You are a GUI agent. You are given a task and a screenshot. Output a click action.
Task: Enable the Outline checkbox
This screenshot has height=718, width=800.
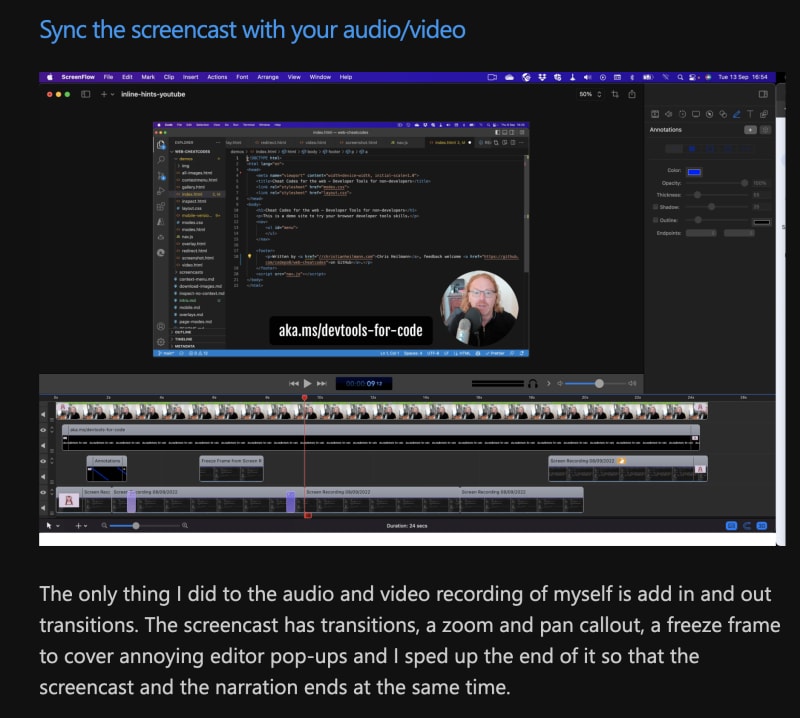click(655, 220)
